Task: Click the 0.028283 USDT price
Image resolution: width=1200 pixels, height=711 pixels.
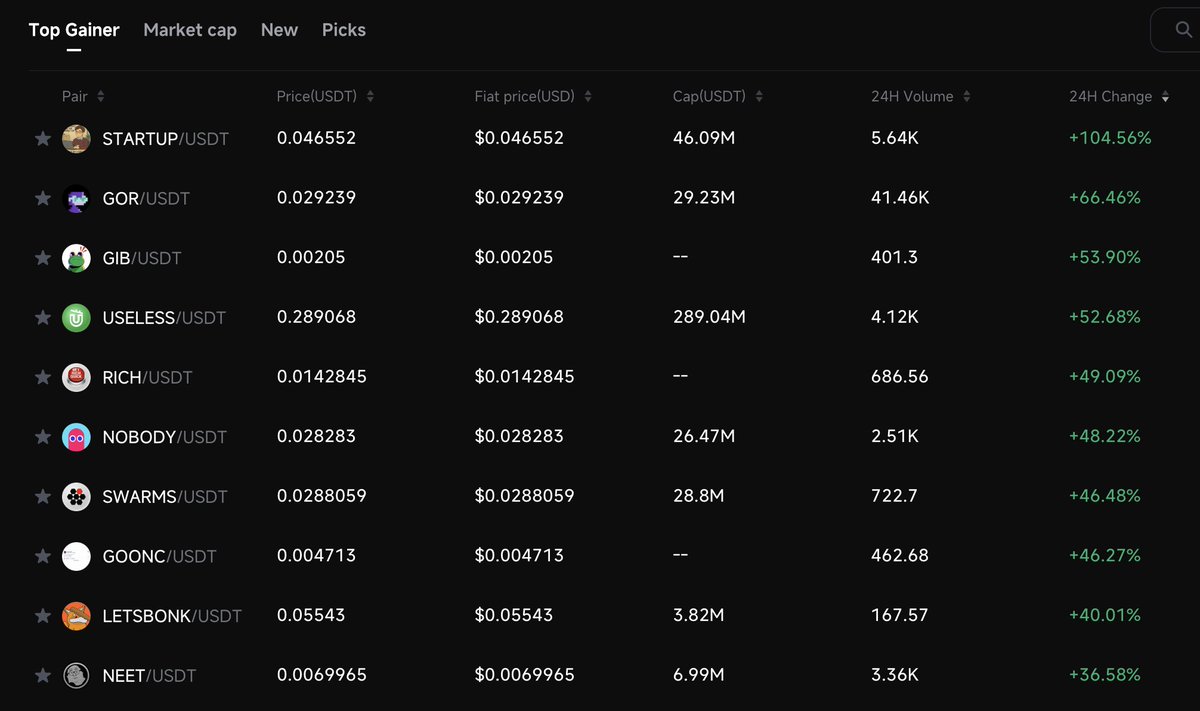Action: [316, 436]
